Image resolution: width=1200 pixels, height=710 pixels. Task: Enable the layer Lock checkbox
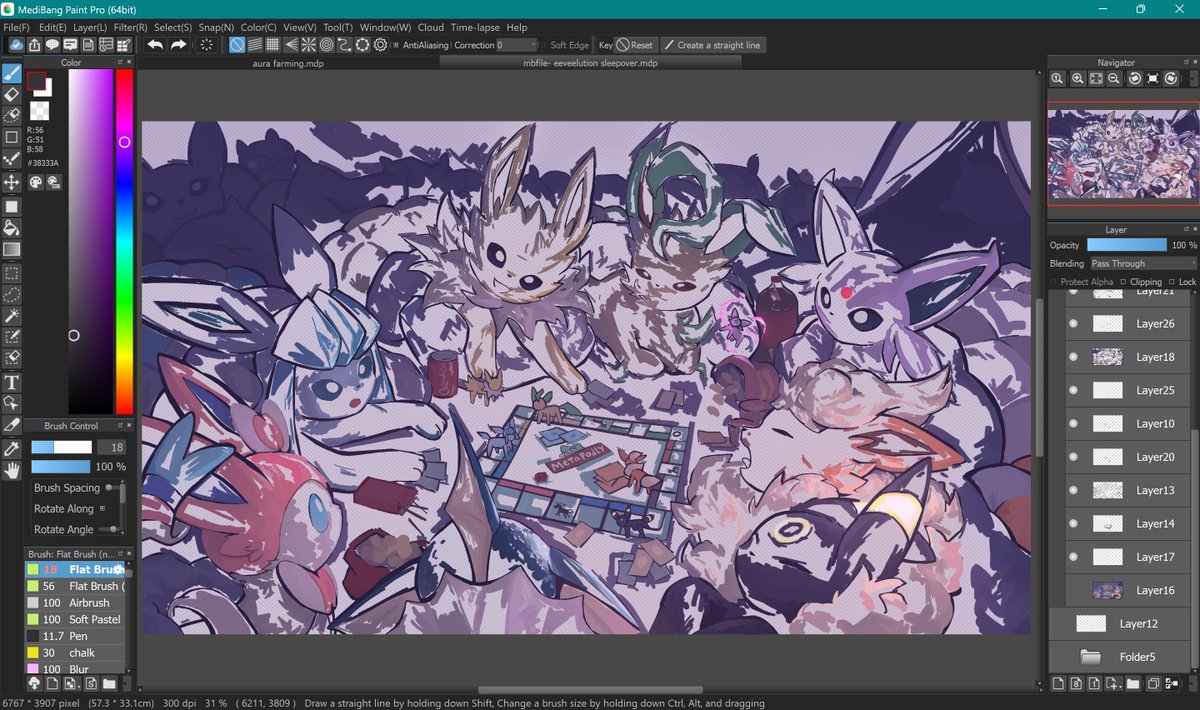pos(1172,282)
